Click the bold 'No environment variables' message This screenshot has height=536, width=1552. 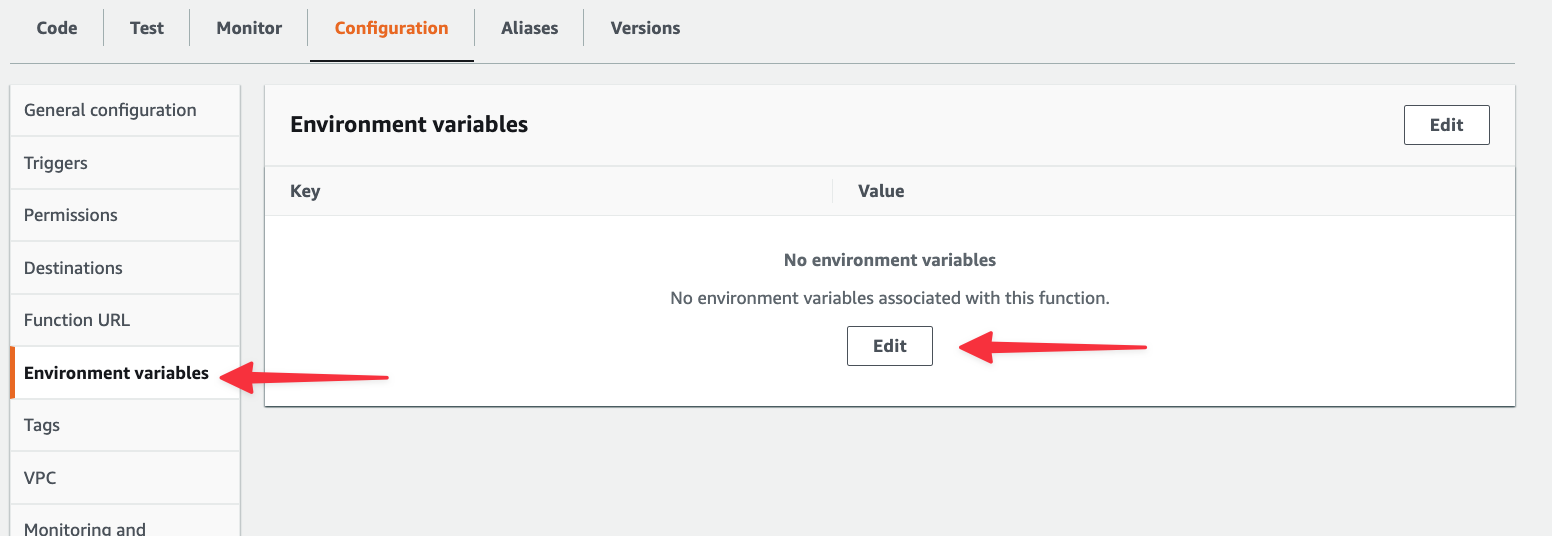[x=890, y=260]
